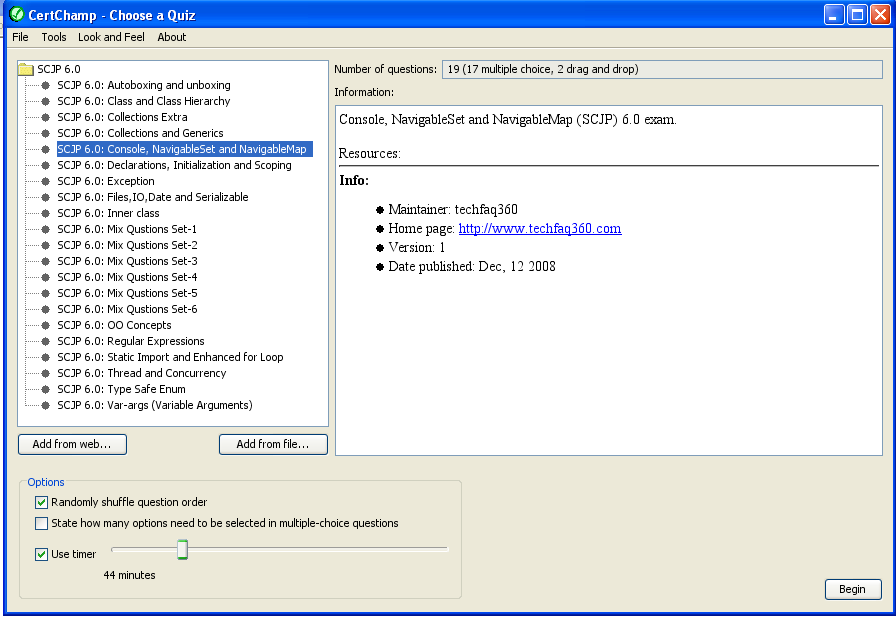Click bullet icon beside OO Concepts quiz
The height and width of the screenshot is (620, 896).
(x=46, y=325)
